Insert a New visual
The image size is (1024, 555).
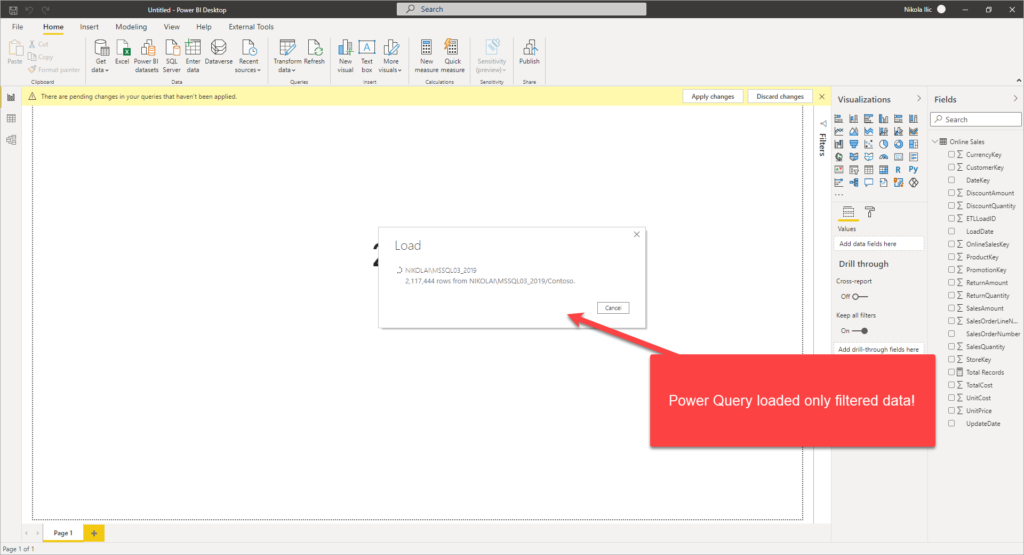coord(345,56)
